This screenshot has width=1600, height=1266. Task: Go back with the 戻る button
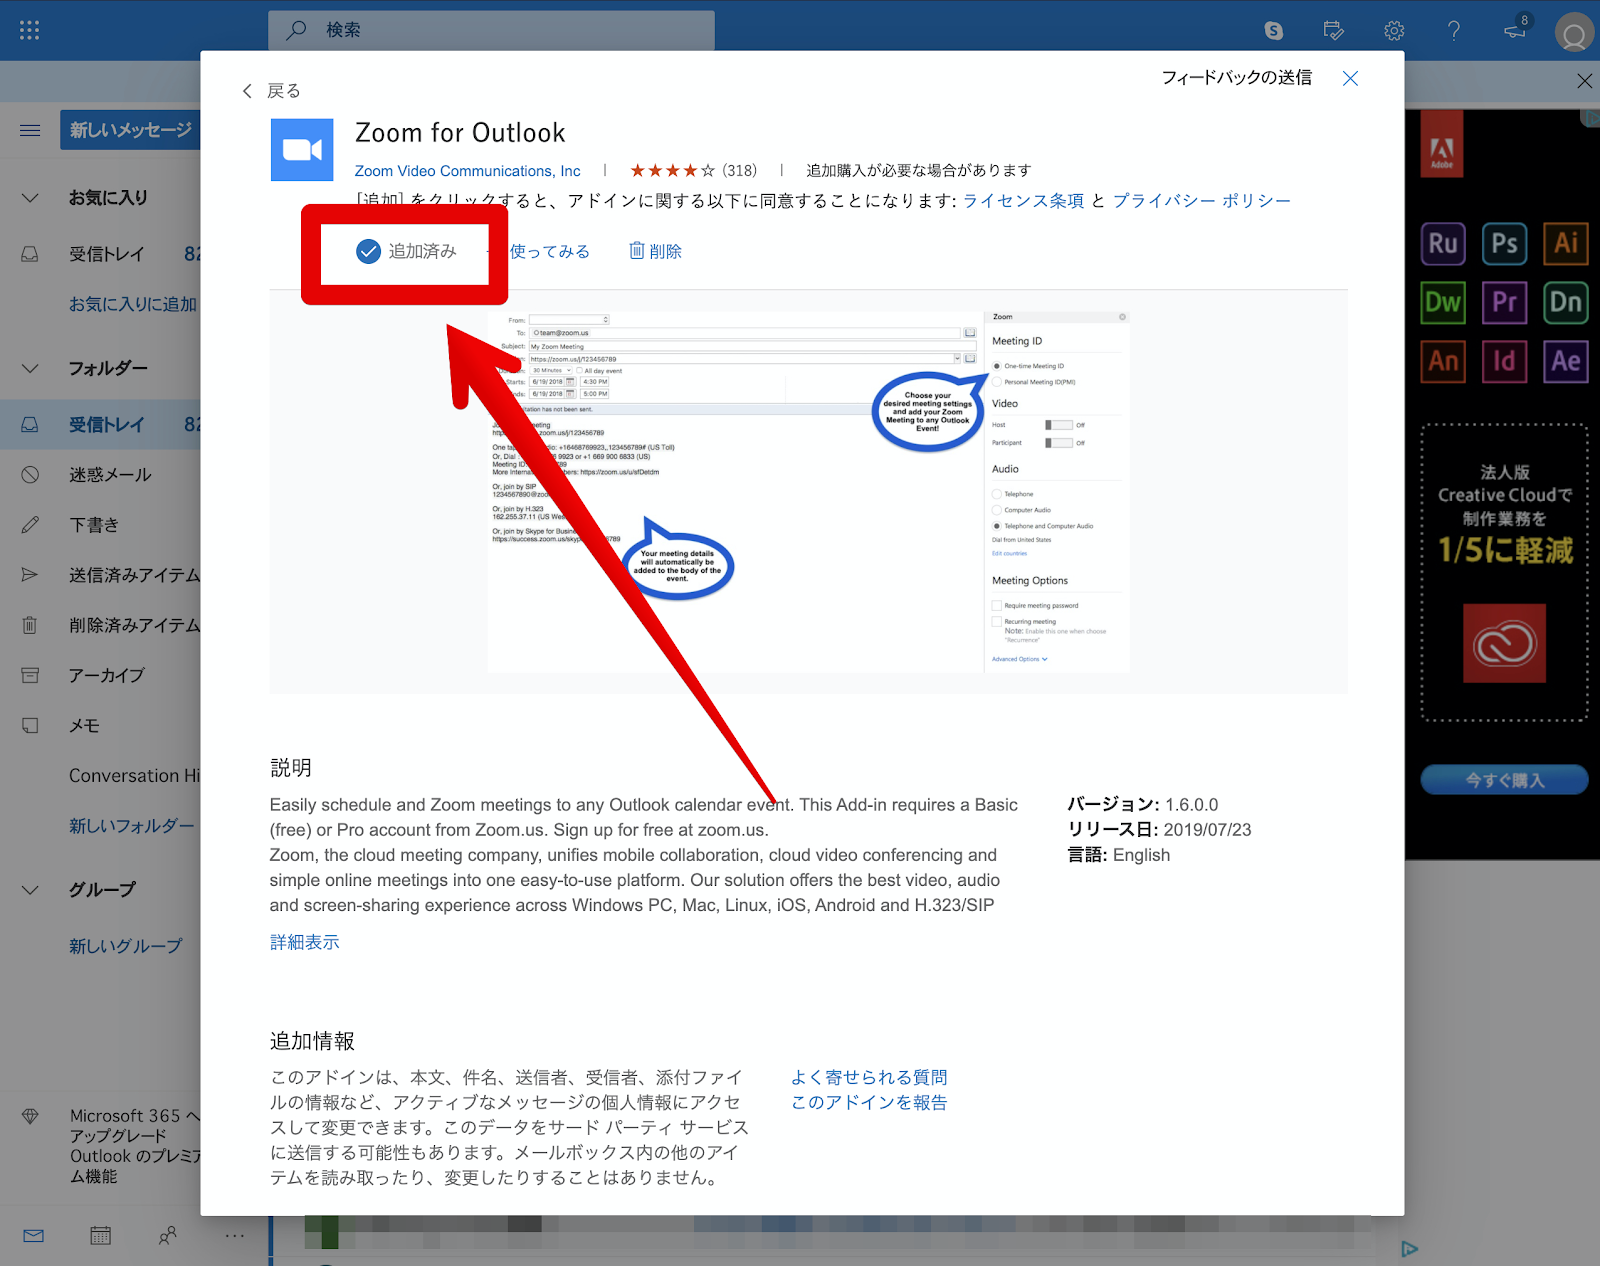[x=271, y=91]
